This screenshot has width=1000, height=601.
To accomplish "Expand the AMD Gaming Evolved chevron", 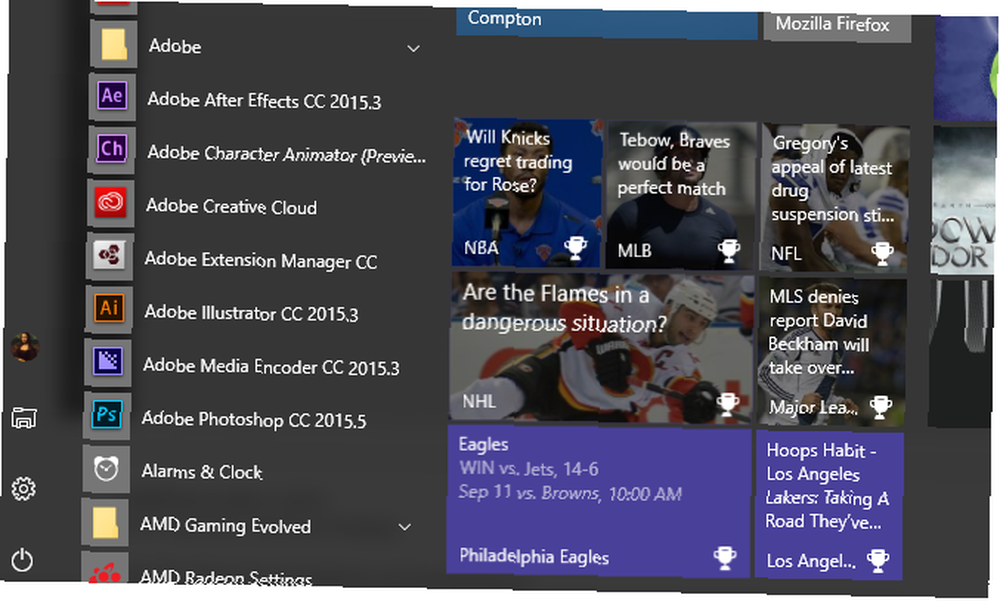I will tap(404, 527).
